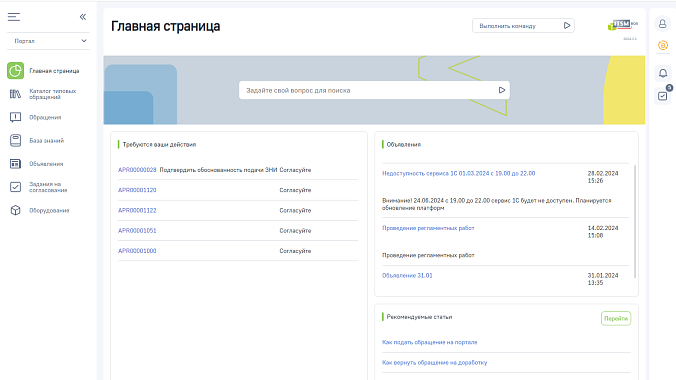Open the Объявление 31.01 link
Viewport: 676px width, 380px height.
pos(407,276)
